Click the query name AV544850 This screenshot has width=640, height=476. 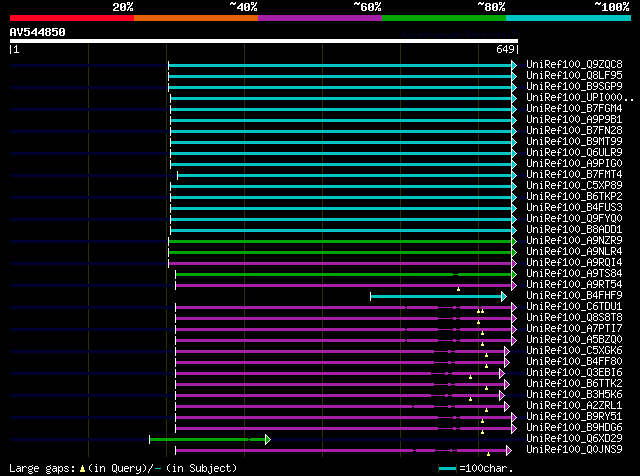(38, 32)
